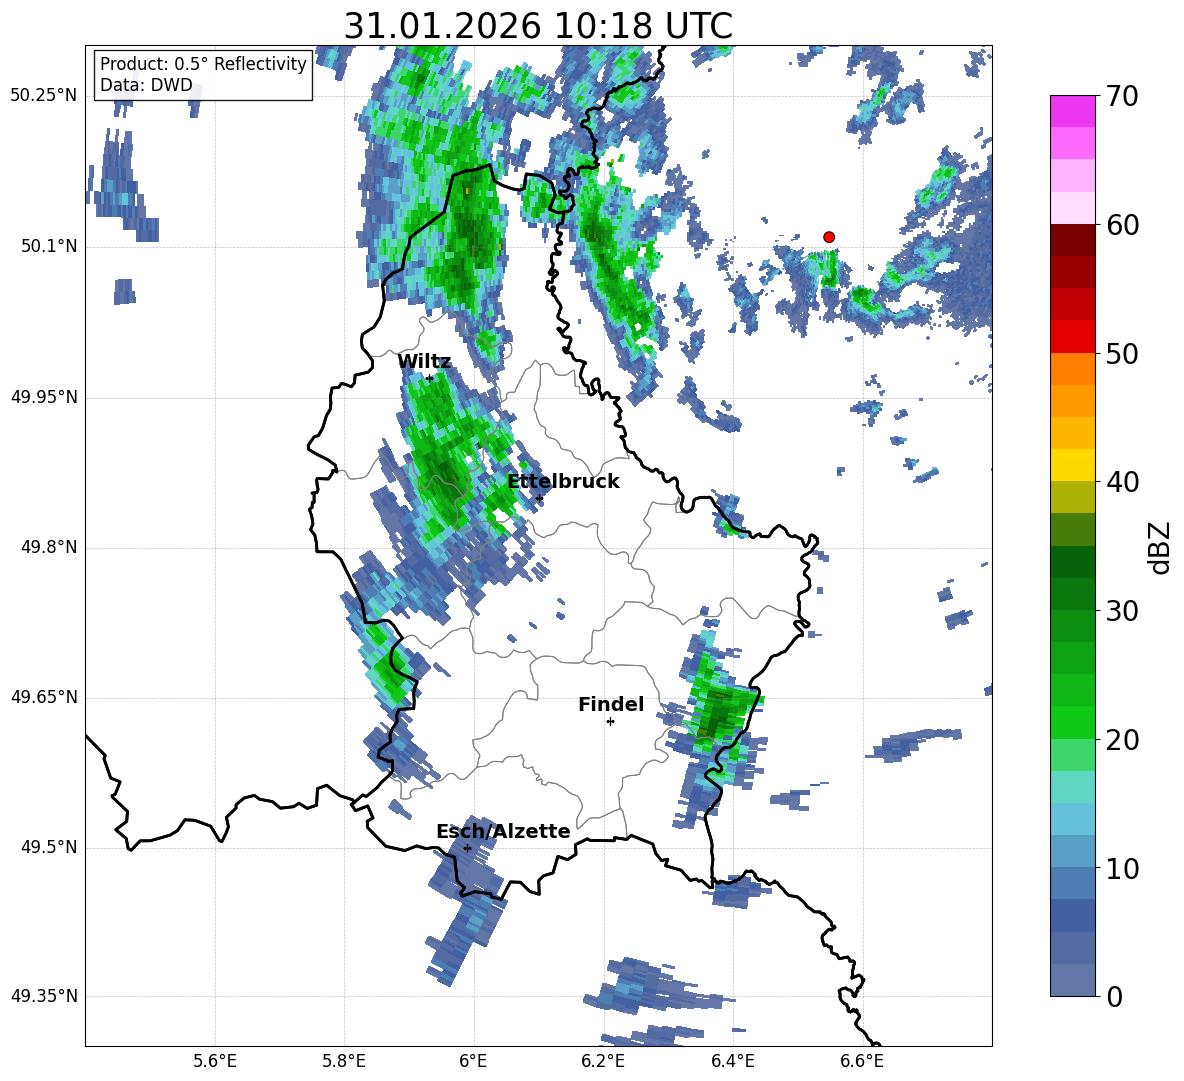Pick the turquoise colorbar band above 15

(x=1072, y=787)
